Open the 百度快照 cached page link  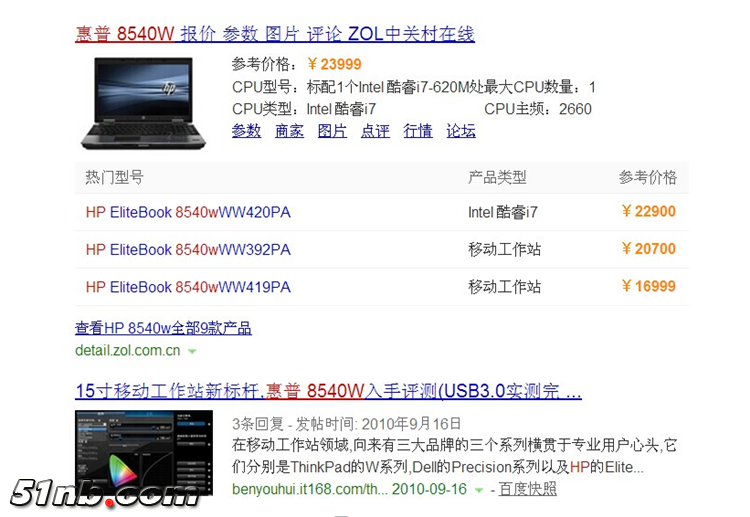coord(528,489)
